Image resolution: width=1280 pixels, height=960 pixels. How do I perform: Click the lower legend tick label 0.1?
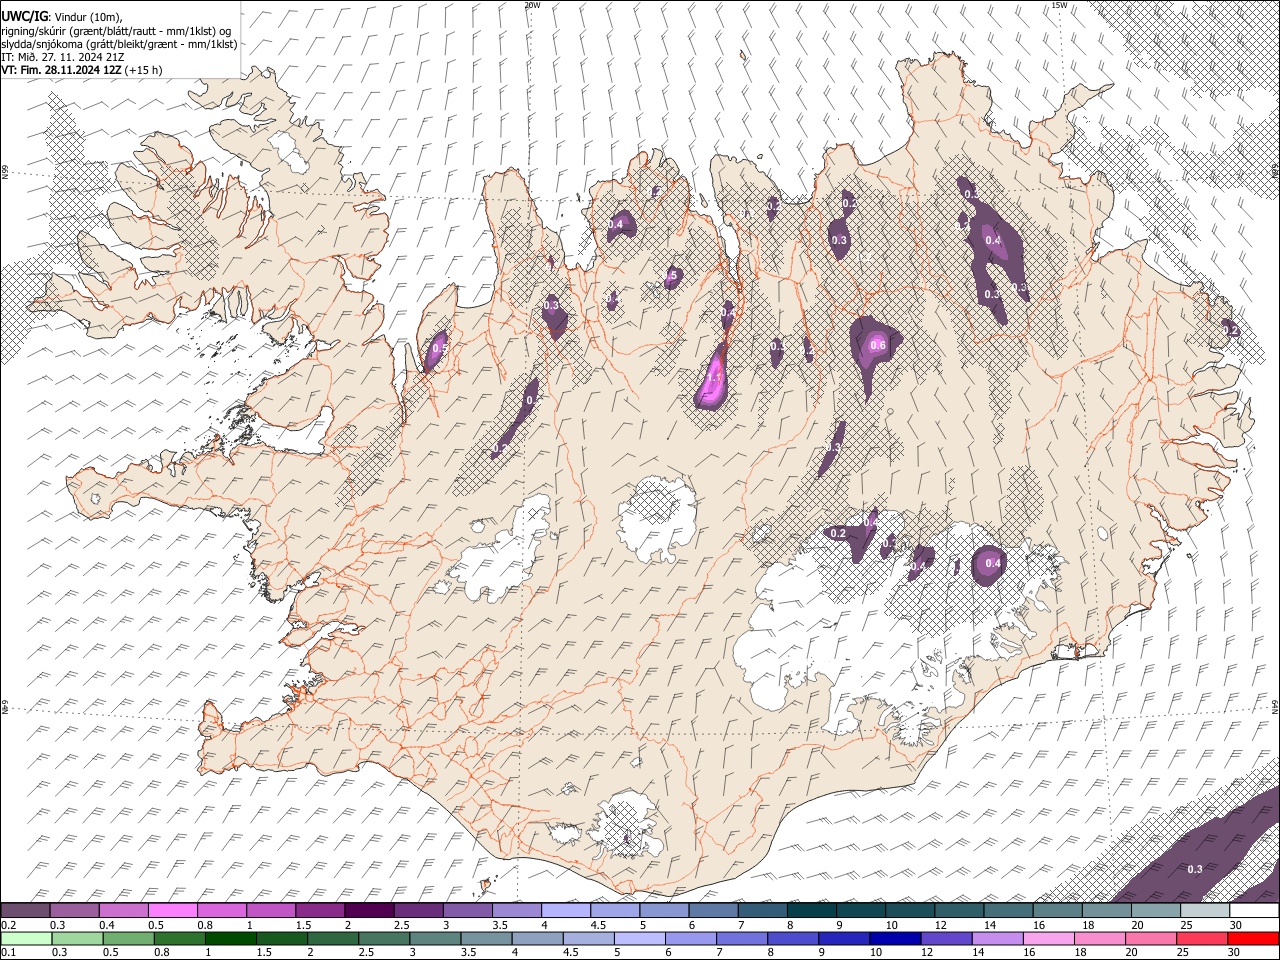(8, 952)
